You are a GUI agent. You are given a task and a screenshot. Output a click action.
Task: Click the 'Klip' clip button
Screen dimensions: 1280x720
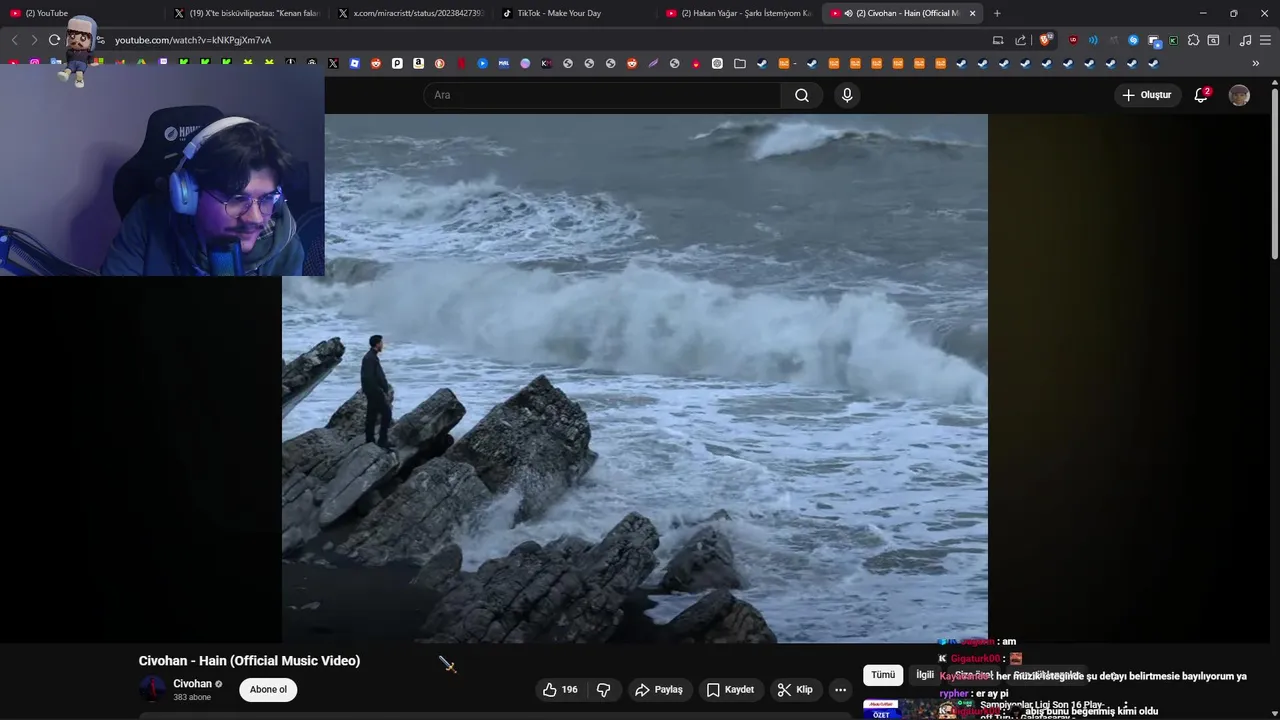coord(796,690)
